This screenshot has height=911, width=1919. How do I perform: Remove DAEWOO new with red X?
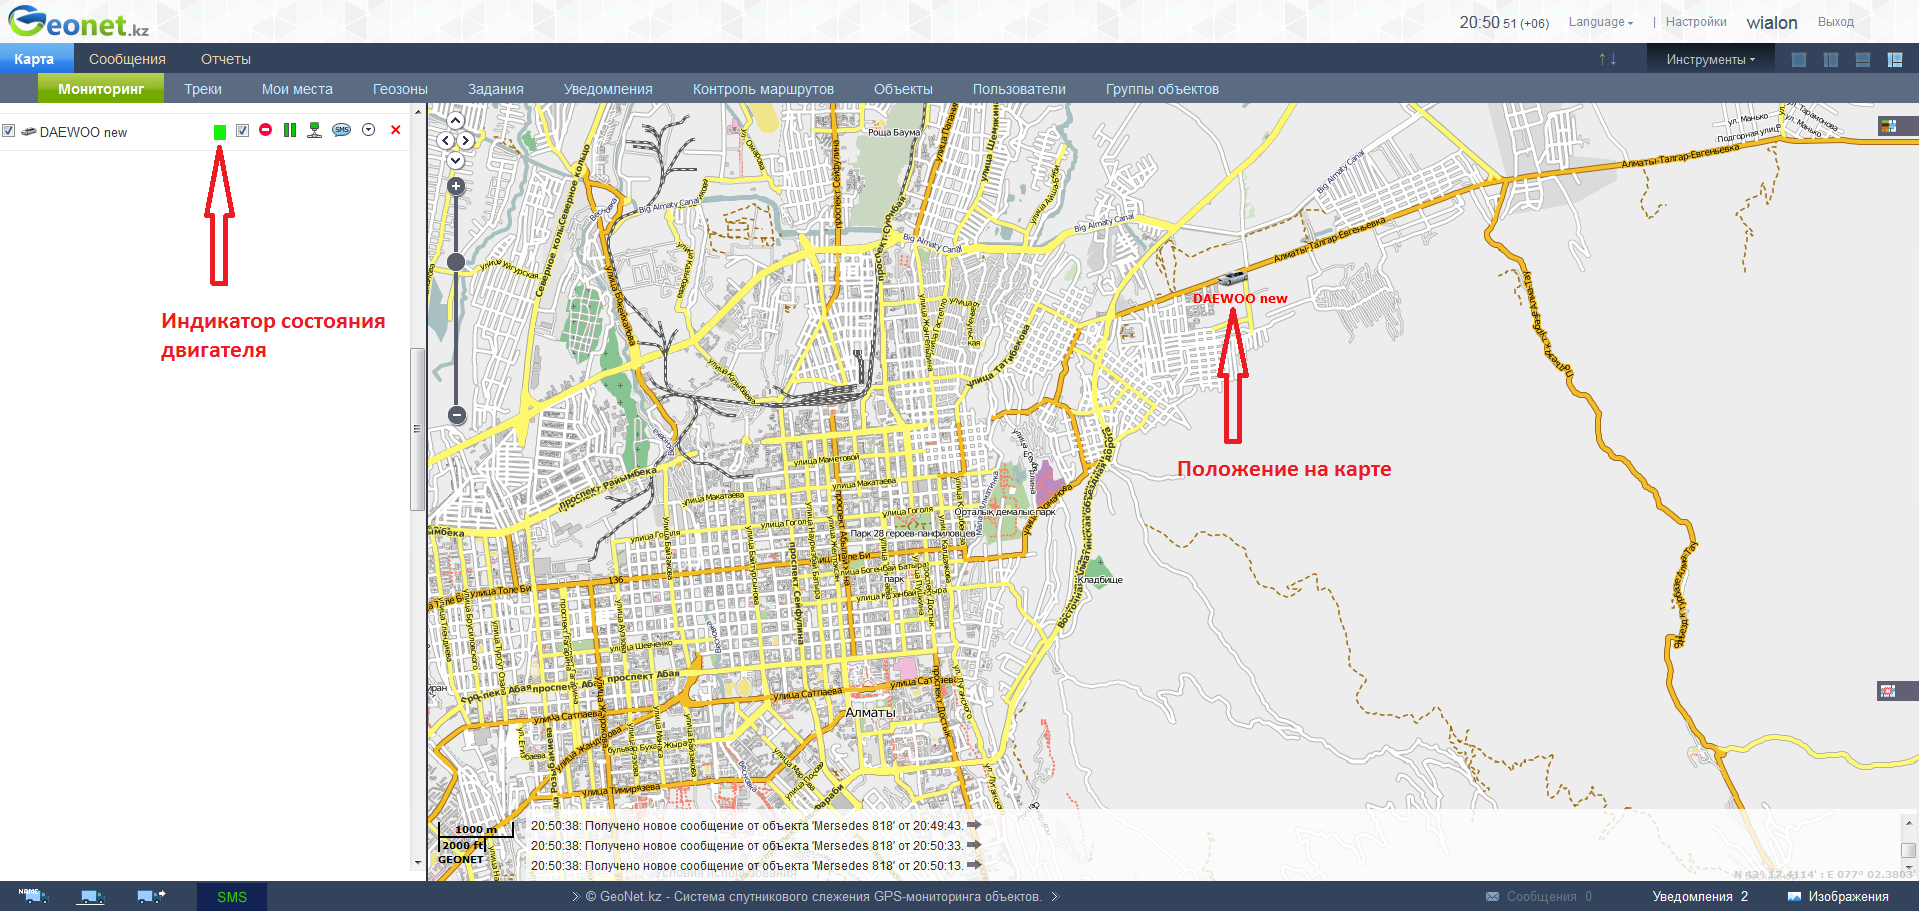pyautogui.click(x=396, y=130)
